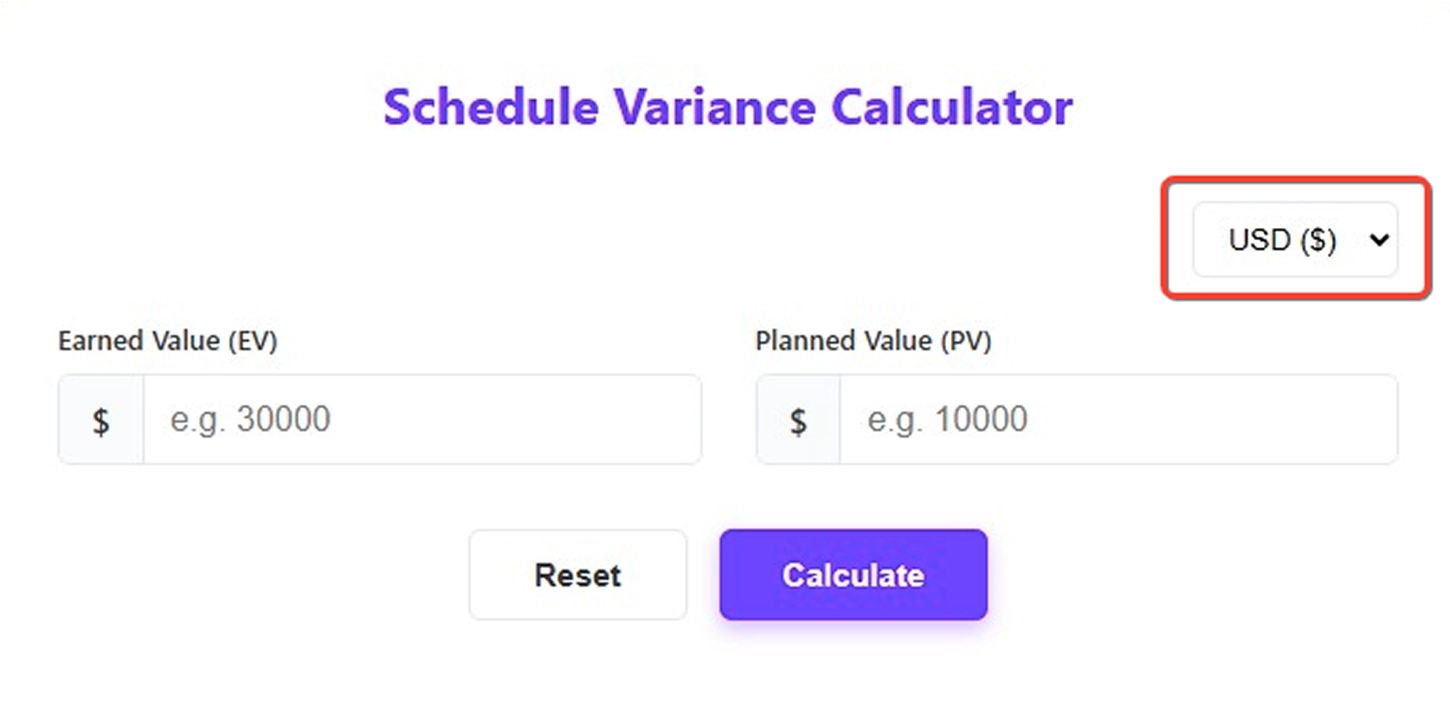Expand the currency dropdown chevron arrow
The width and height of the screenshot is (1450, 724).
(x=1379, y=239)
